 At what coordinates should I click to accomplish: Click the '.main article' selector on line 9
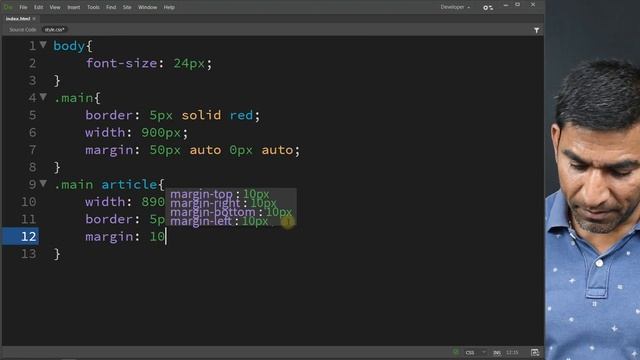coord(106,184)
